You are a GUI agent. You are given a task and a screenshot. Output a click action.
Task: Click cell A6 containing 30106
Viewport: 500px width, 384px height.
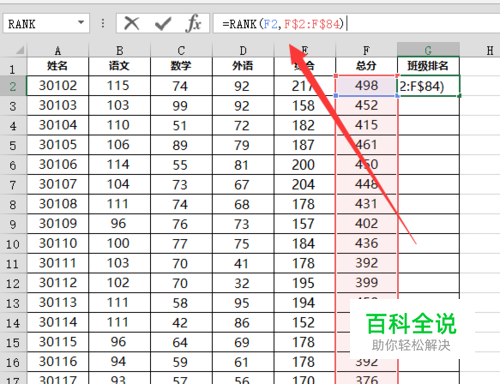click(x=58, y=165)
